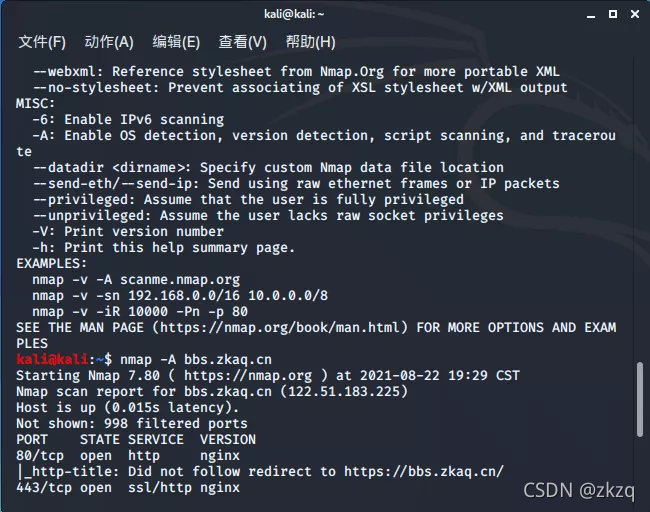The image size is (650, 512).
Task: Open the 查看(V) menu
Action: (243, 42)
